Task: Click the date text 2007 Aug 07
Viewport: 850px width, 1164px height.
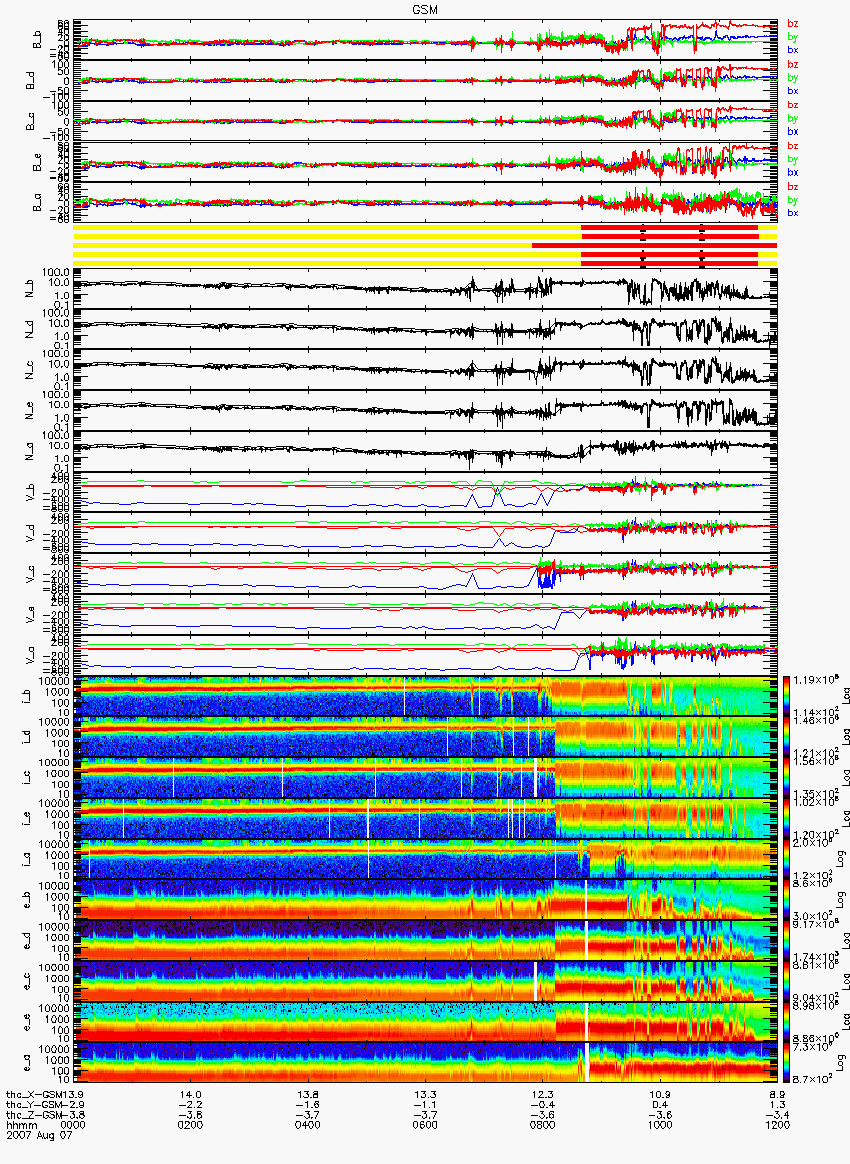Action: [x=39, y=1135]
